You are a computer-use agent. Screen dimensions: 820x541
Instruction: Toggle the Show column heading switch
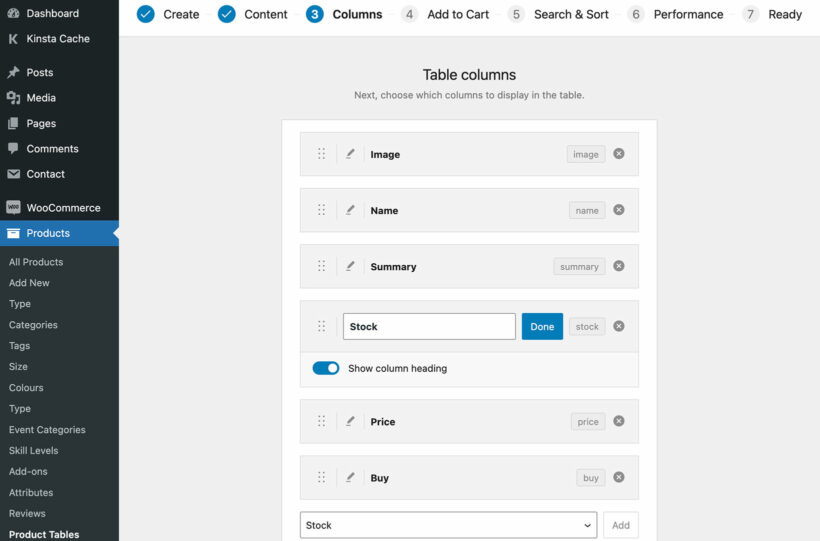tap(326, 368)
